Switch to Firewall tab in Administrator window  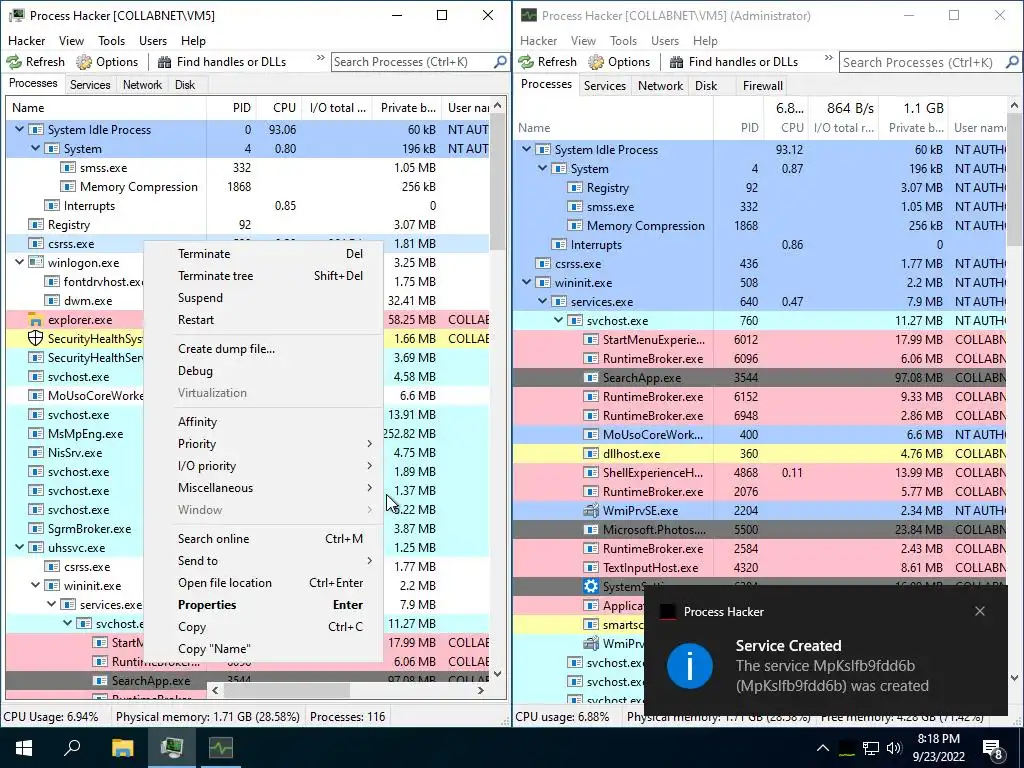(762, 86)
